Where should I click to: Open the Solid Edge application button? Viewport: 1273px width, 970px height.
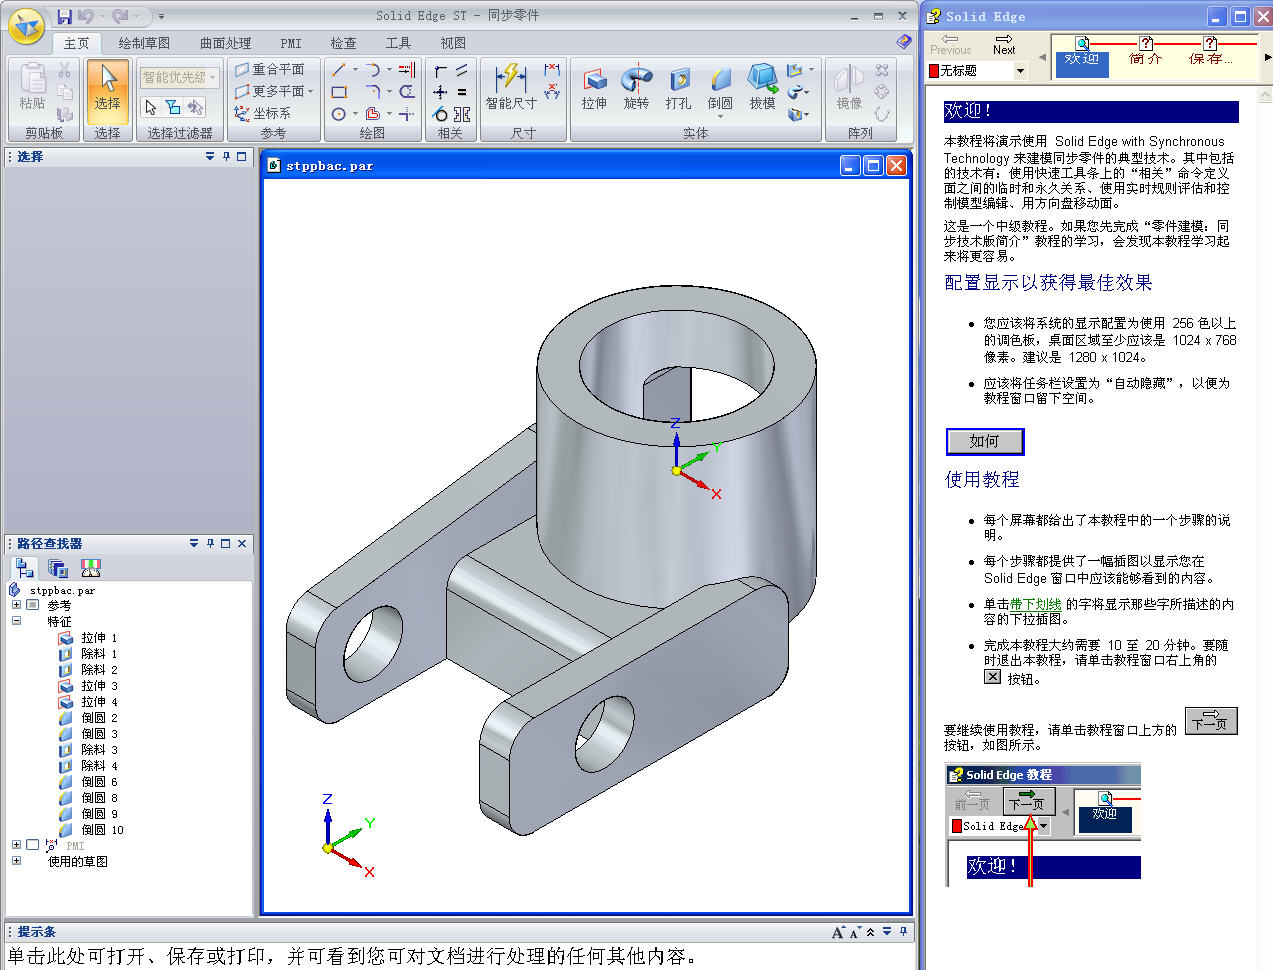click(26, 25)
